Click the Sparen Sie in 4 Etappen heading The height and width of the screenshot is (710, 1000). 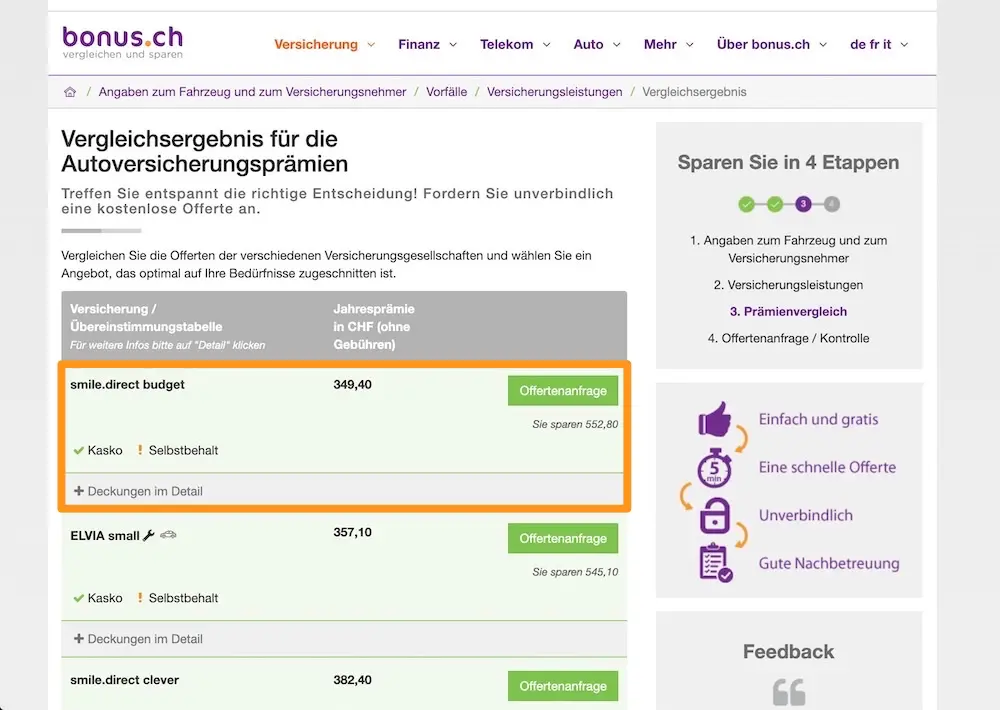pos(788,163)
